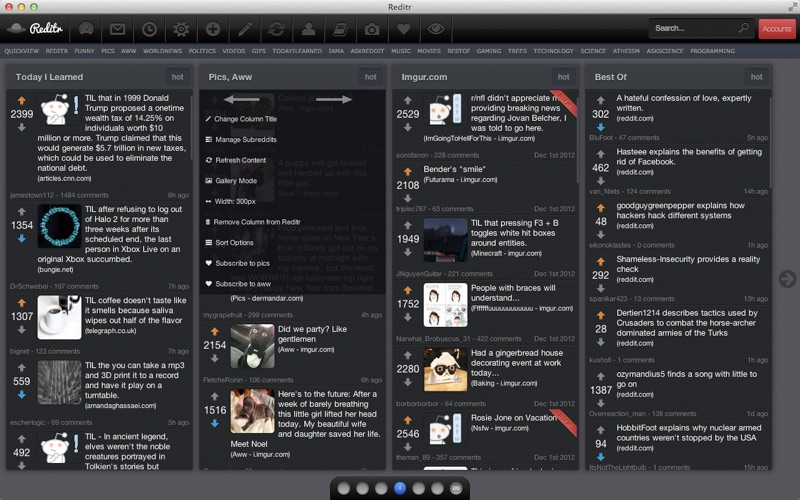Image resolution: width=800 pixels, height=500 pixels.
Task: Open hot sort dropdown in Best Of
Action: click(x=757, y=77)
